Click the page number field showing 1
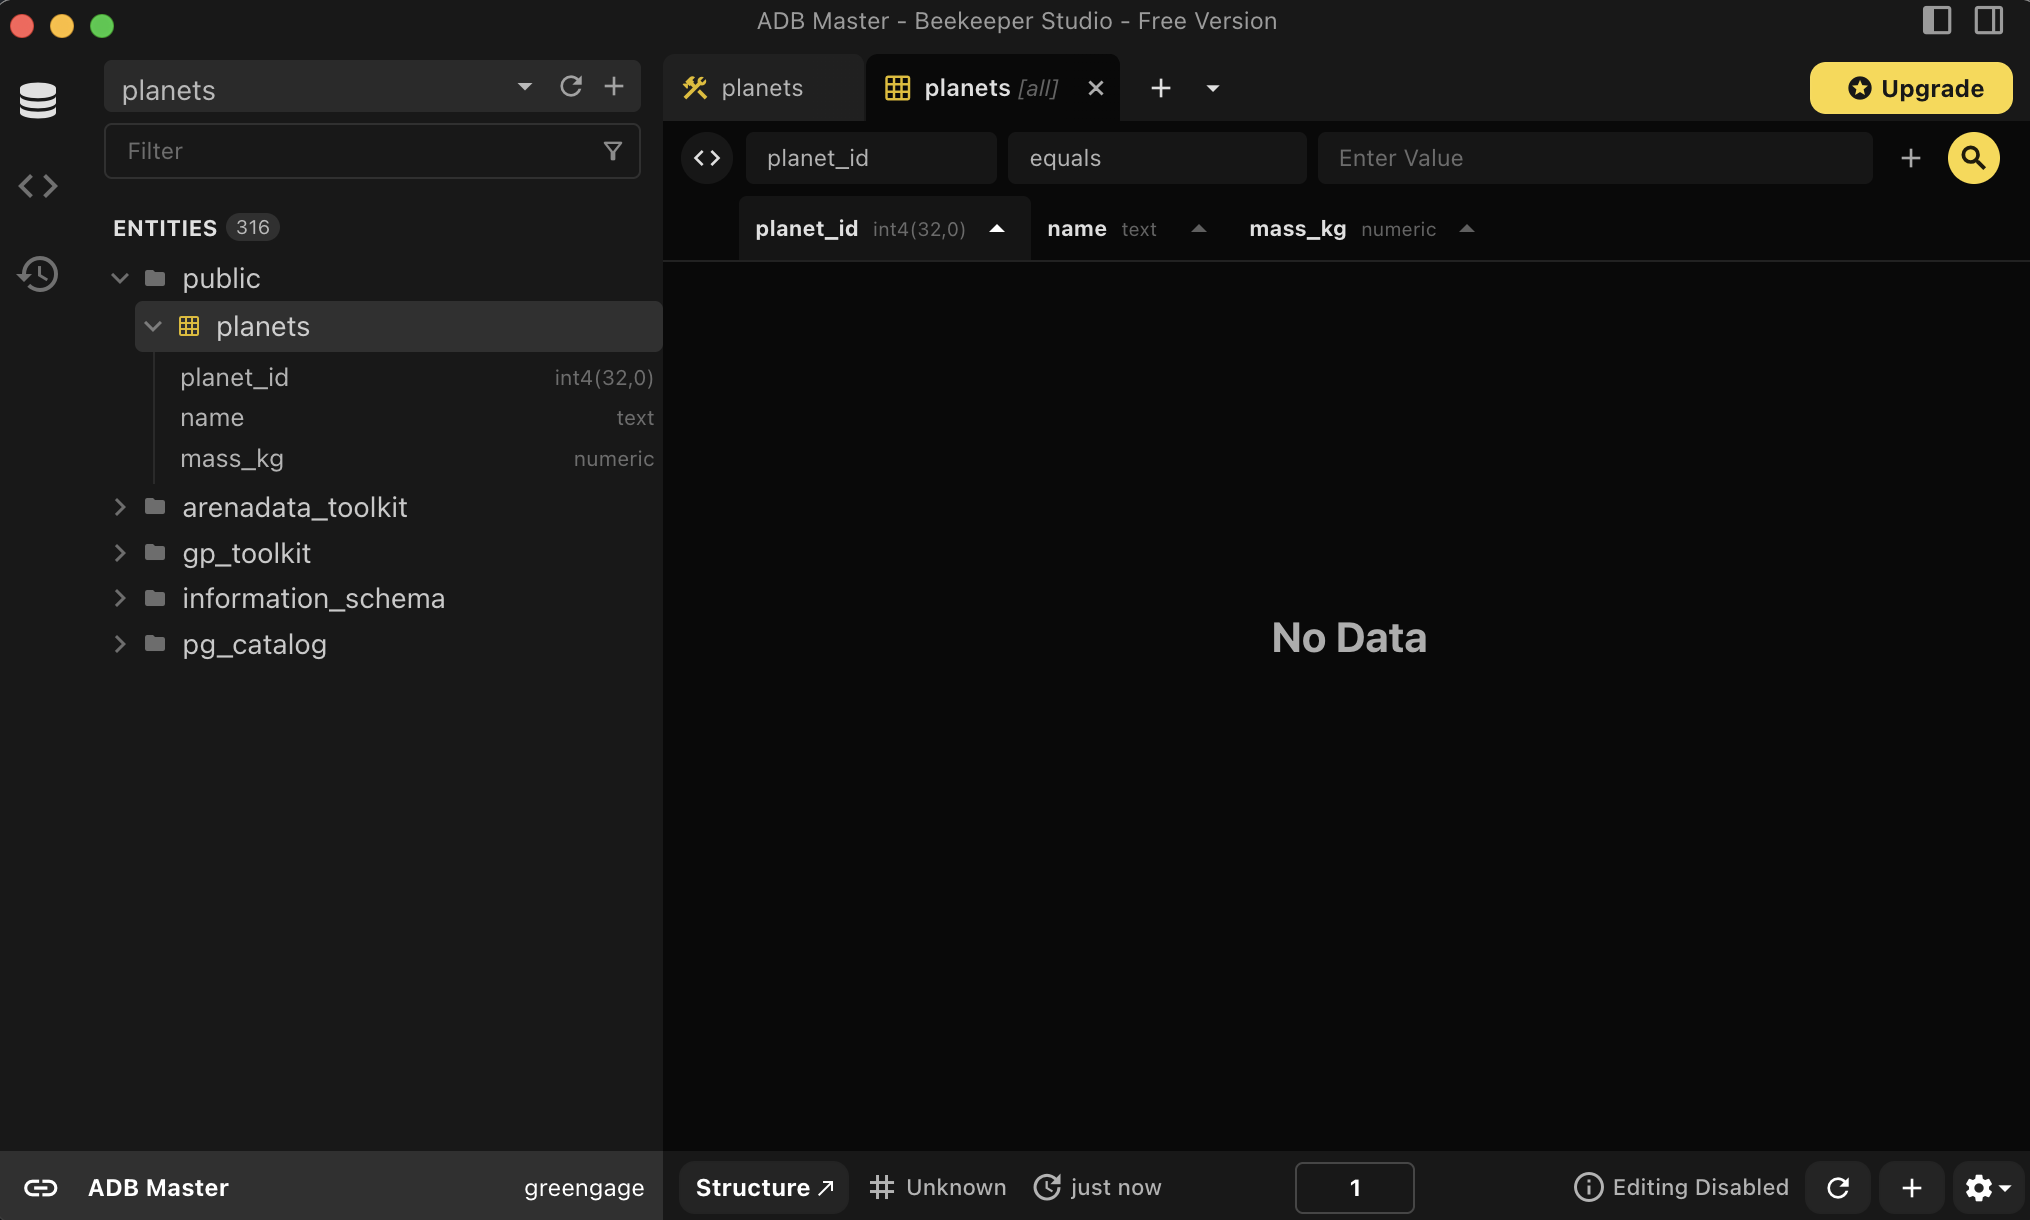This screenshot has width=2030, height=1220. pyautogui.click(x=1355, y=1187)
